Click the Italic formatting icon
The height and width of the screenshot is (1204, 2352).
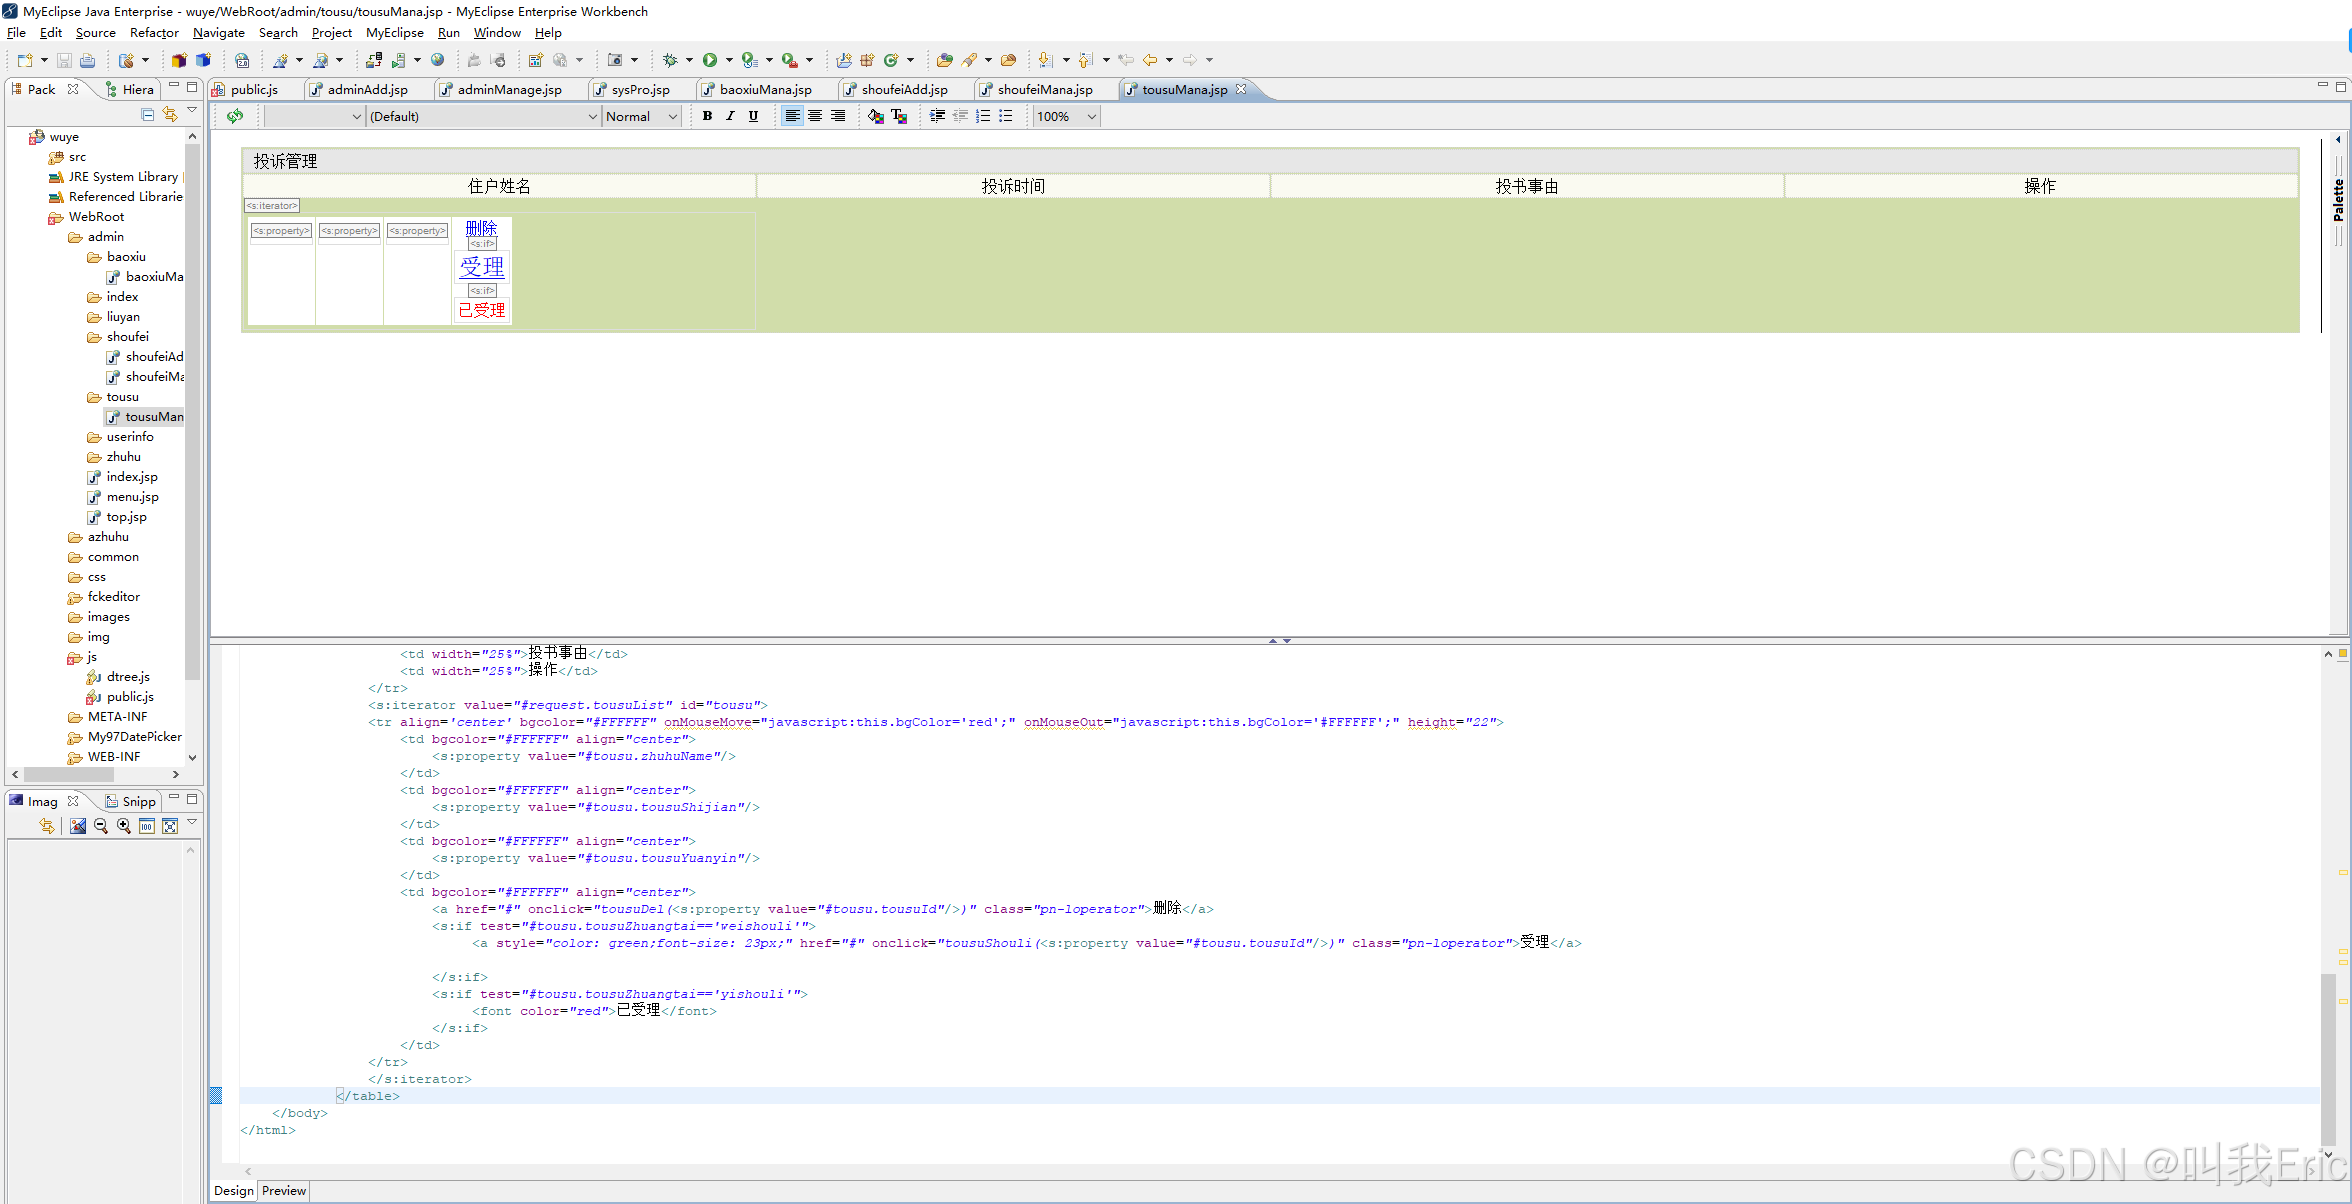click(x=730, y=116)
